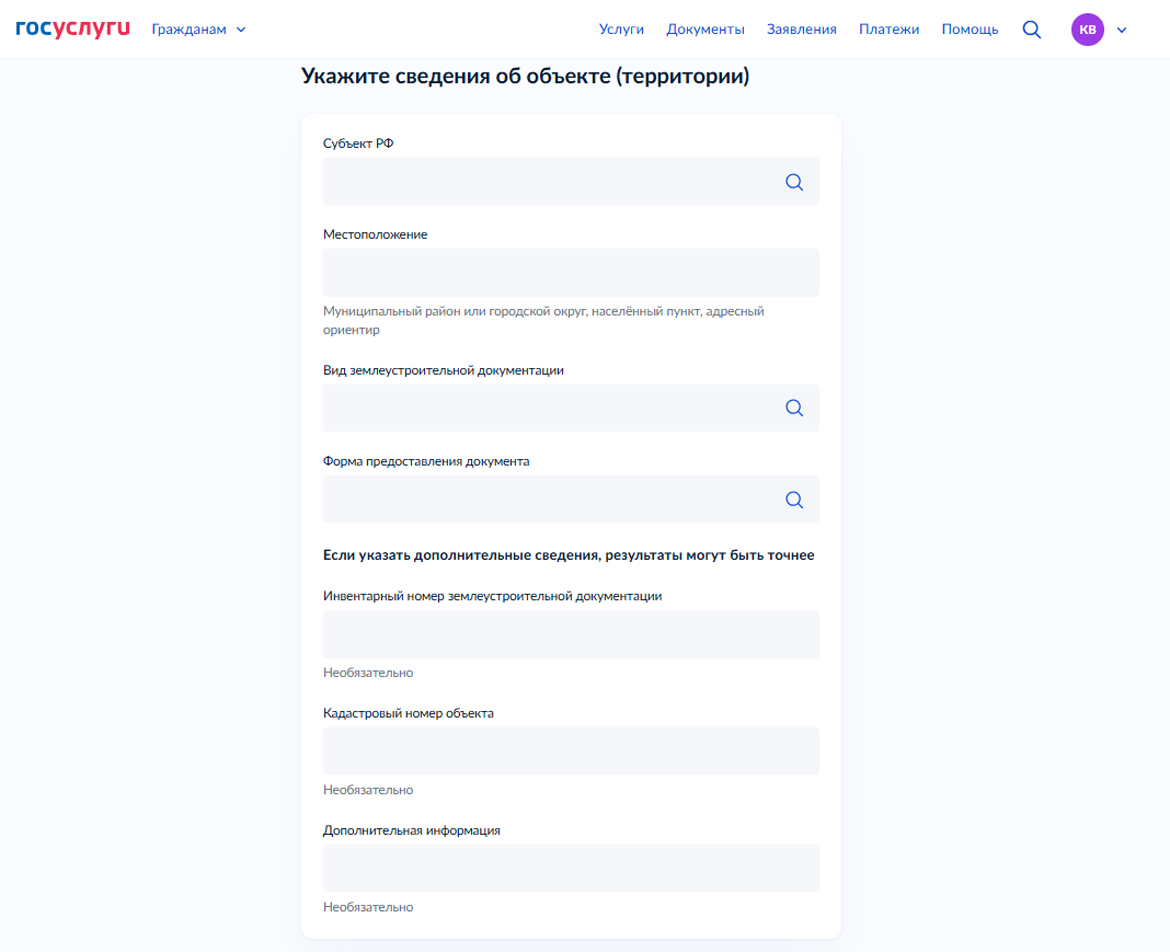Image resolution: width=1170 pixels, height=952 pixels.
Task: Click text 'Если указать дополнительные сведения, результаты могут быть точнее'
Action: [569, 555]
